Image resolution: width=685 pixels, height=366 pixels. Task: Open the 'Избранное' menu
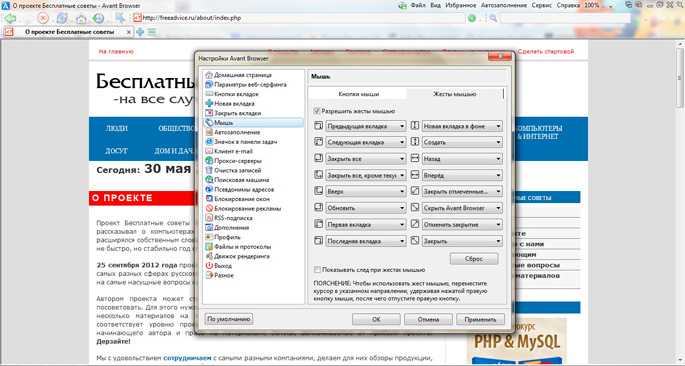(x=460, y=5)
